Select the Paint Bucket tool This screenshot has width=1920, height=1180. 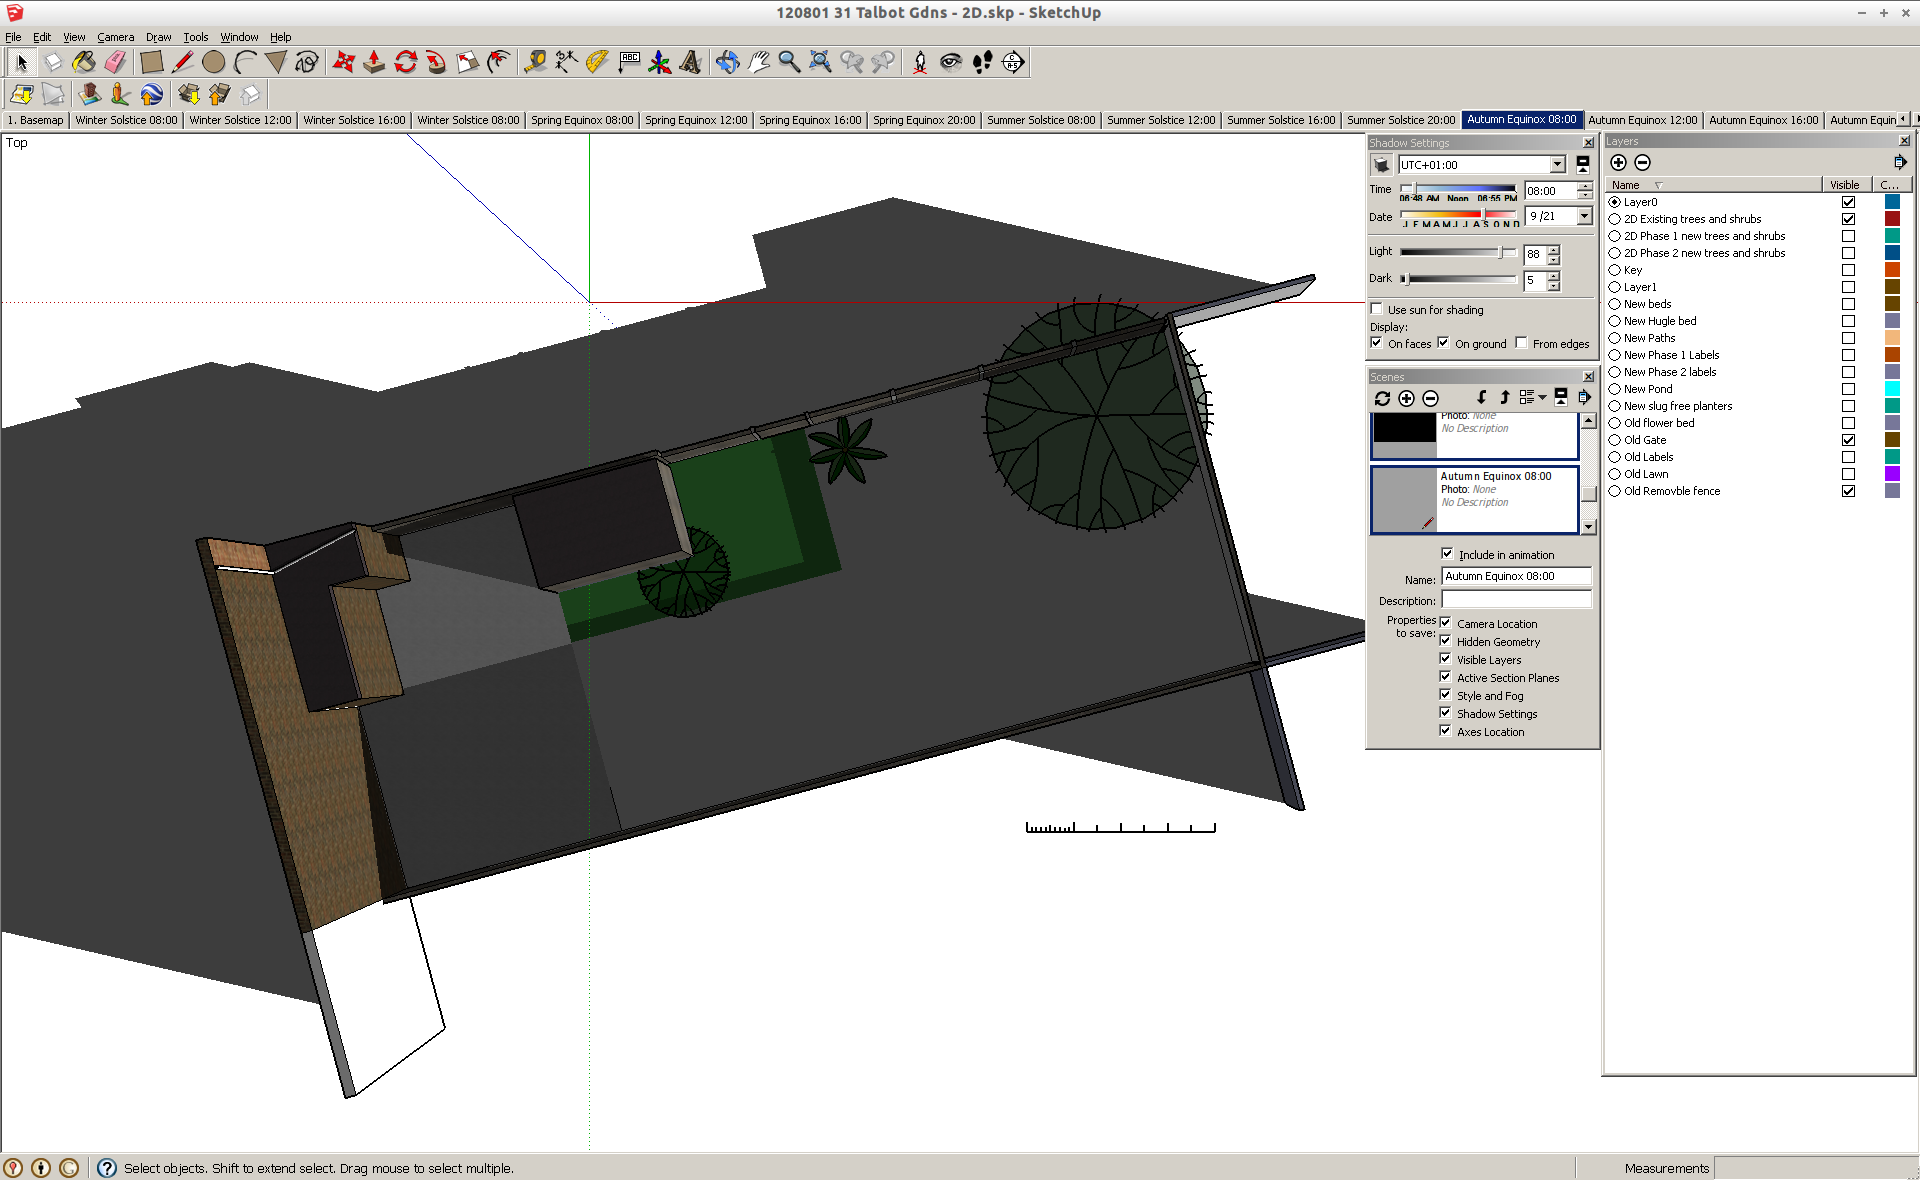point(84,62)
